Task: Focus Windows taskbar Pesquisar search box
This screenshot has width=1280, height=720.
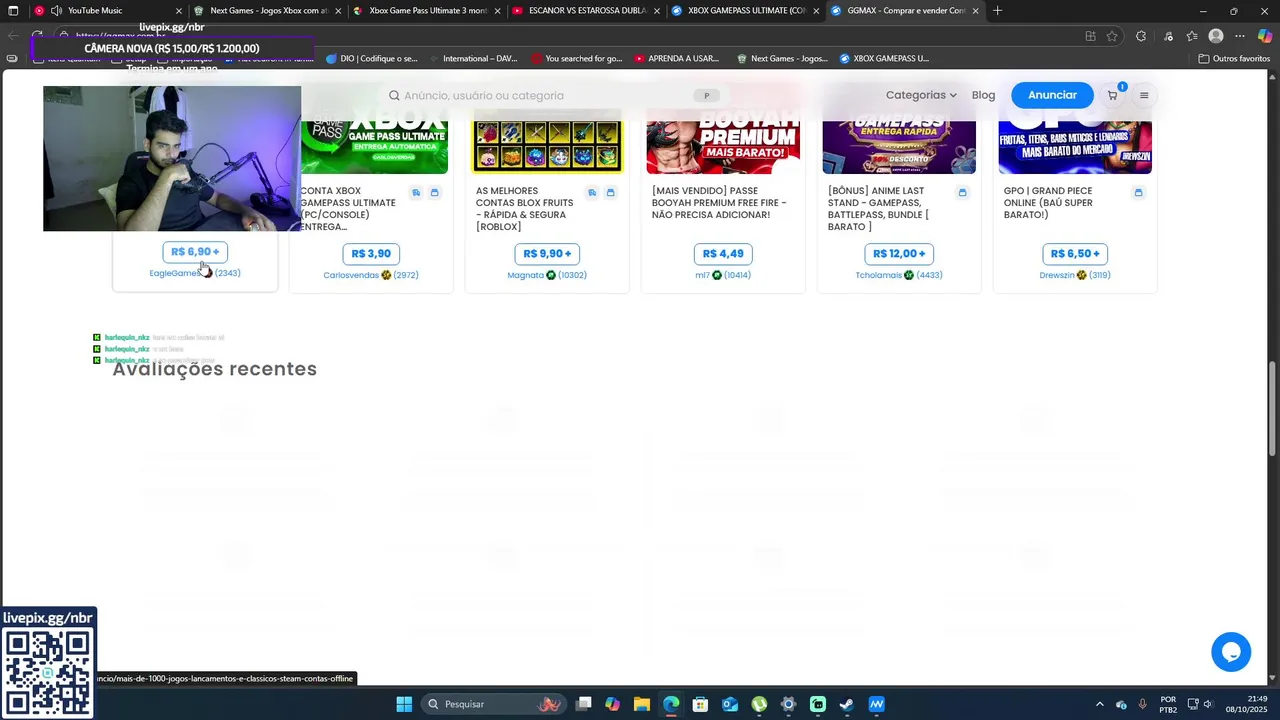Action: [x=494, y=704]
